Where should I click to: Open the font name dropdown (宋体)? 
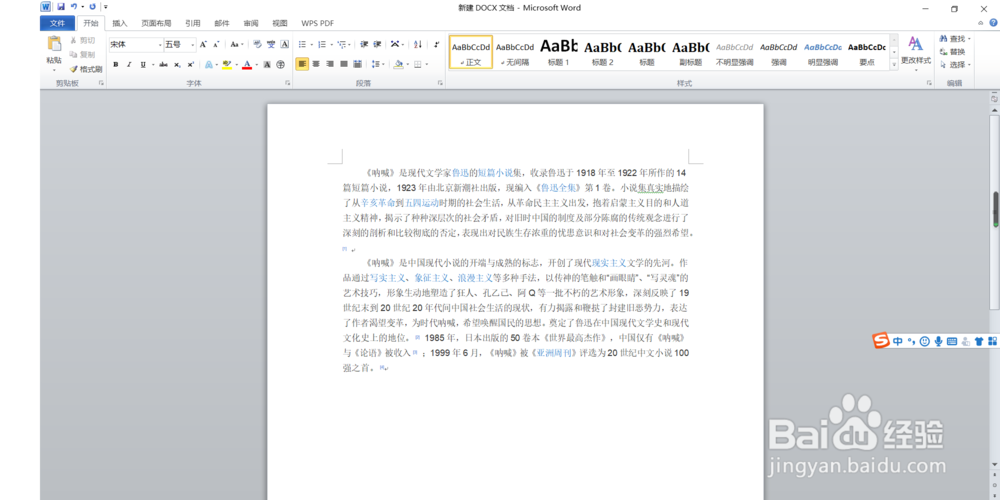(160, 44)
